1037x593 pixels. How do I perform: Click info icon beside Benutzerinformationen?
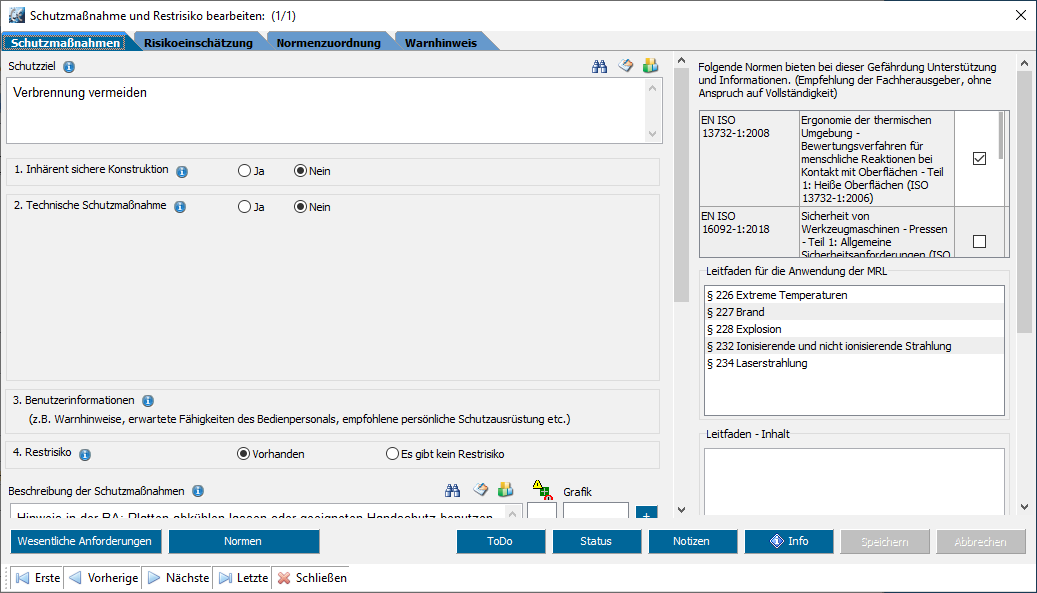148,401
